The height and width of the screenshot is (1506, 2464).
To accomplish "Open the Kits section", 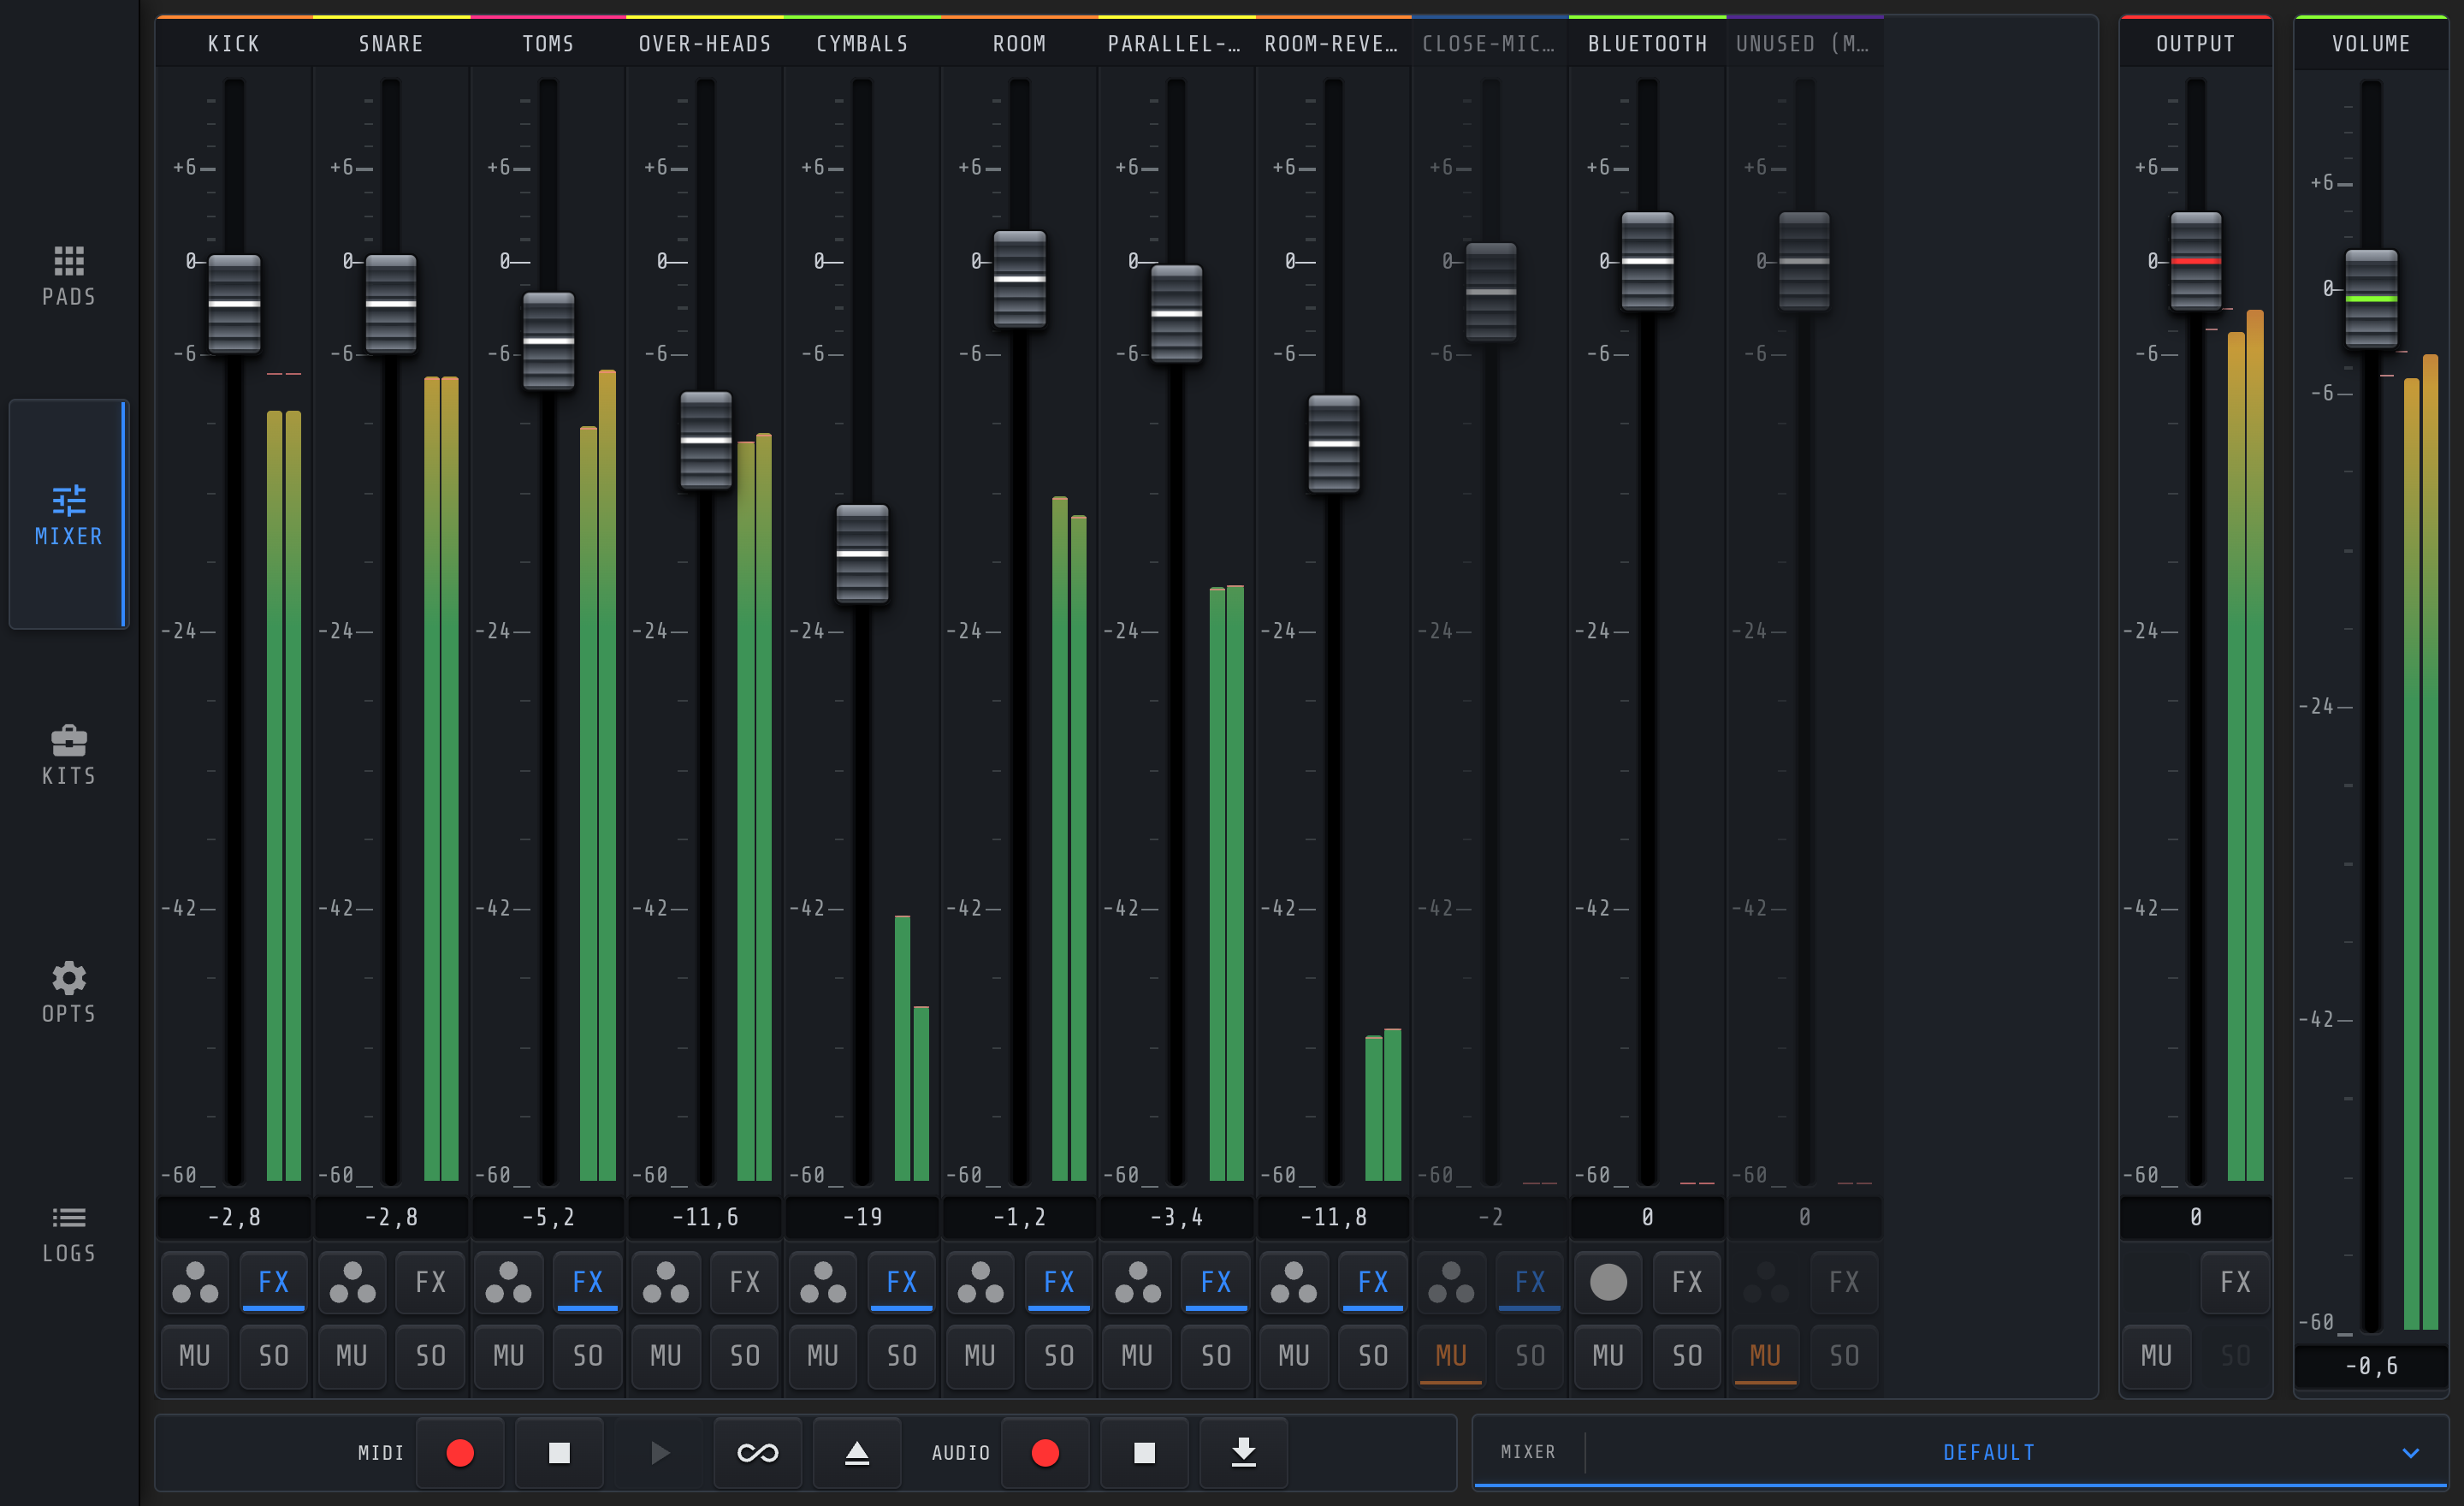I will click(69, 754).
